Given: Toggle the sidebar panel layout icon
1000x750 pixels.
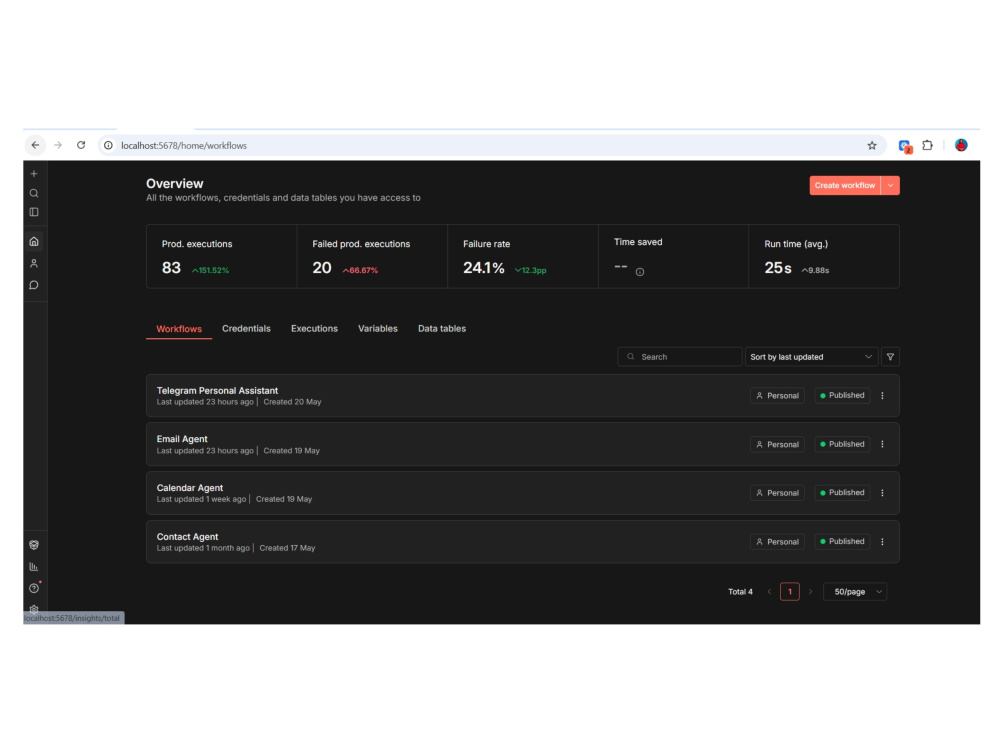Looking at the screenshot, I should click(x=34, y=212).
